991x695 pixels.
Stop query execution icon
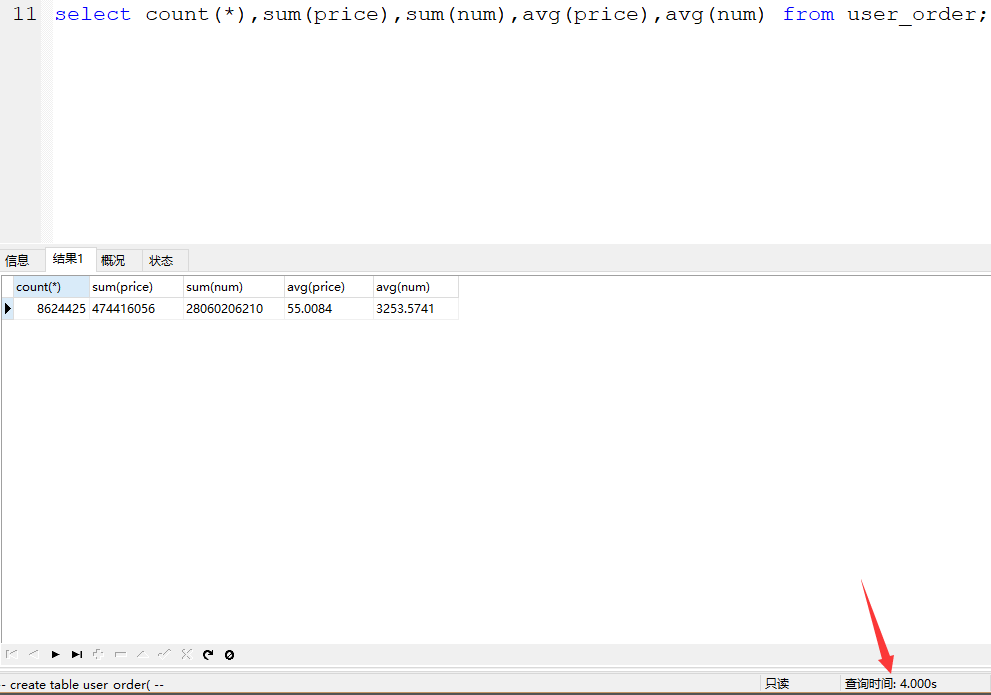pos(229,655)
